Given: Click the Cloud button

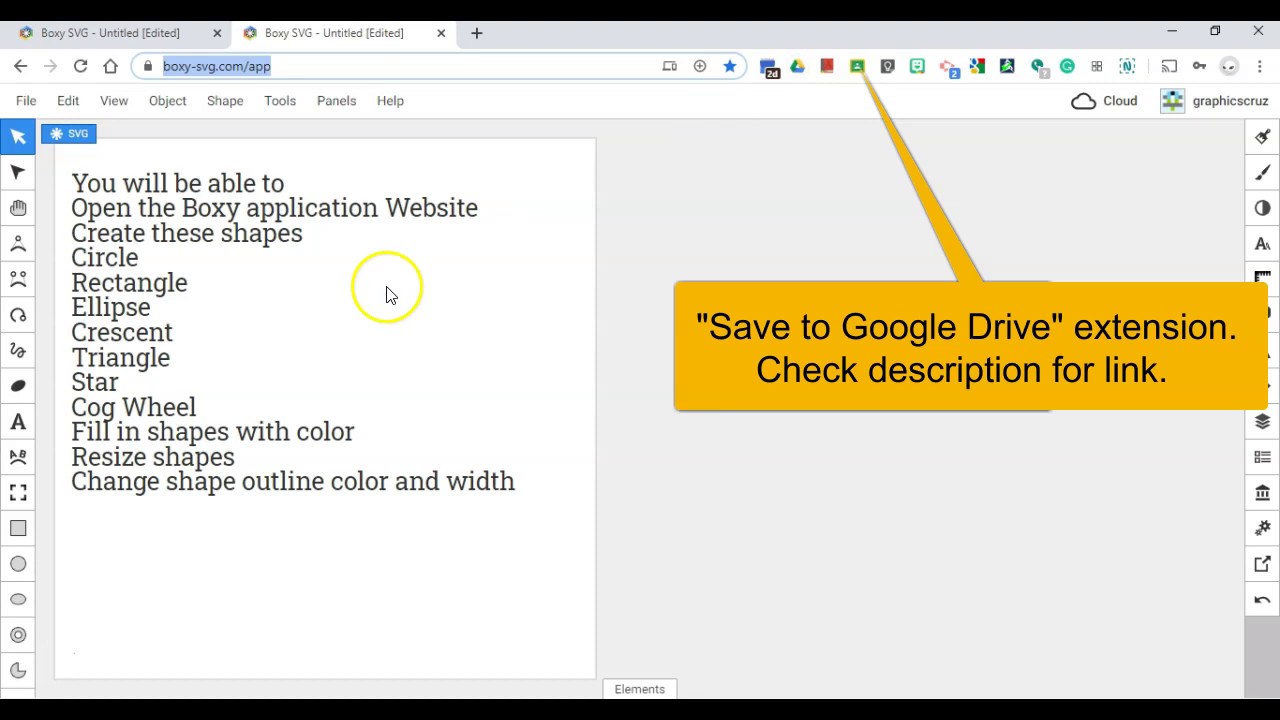Looking at the screenshot, I should [x=1104, y=101].
